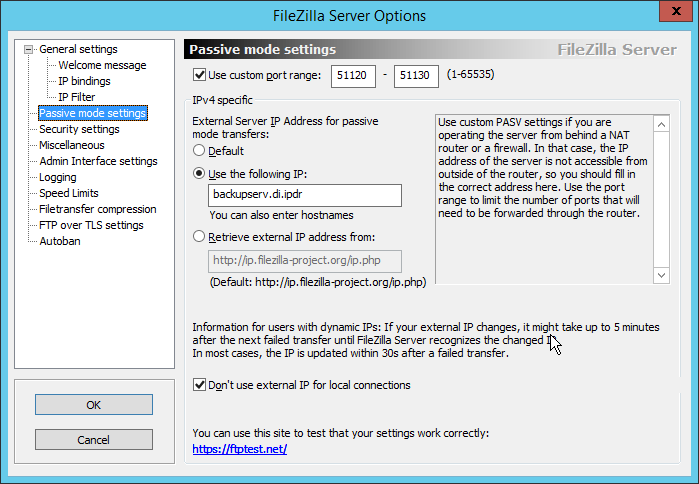Click the start port field 51120
Viewport: 699px width, 484px height.
353,76
